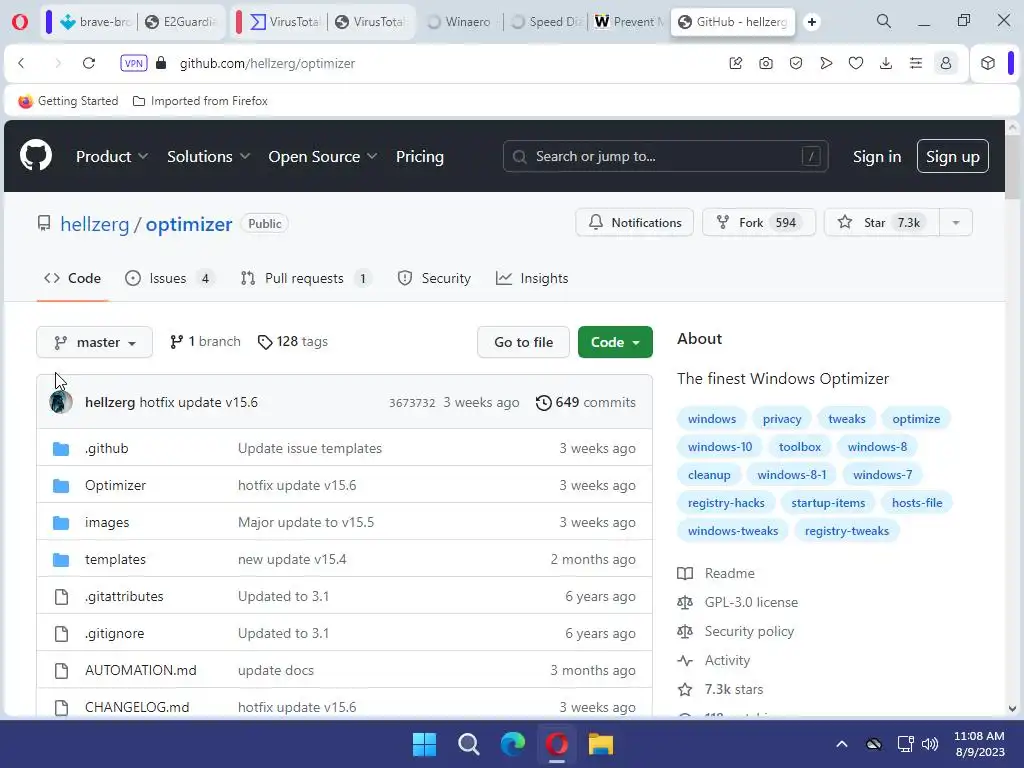Screen dimensions: 1024x768
Task: Click the edit share page icon
Action: click(735, 63)
